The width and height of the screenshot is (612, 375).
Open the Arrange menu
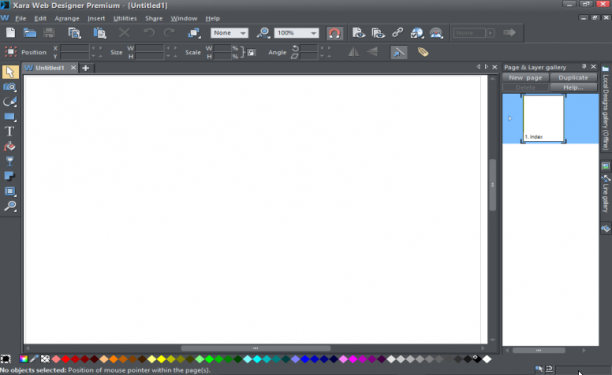tap(67, 18)
